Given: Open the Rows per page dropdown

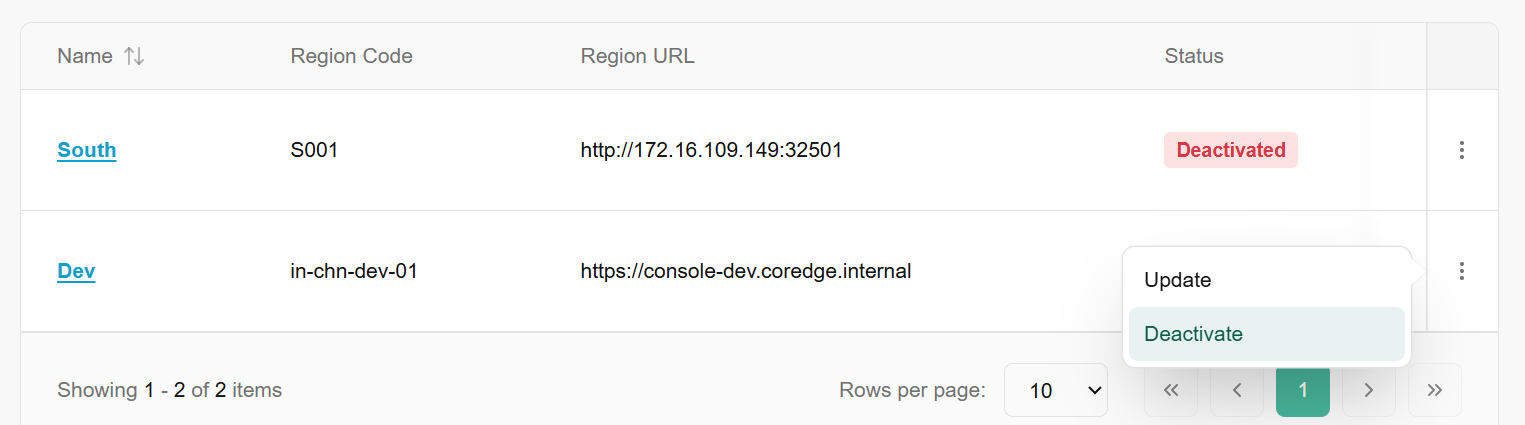Looking at the screenshot, I should click(1055, 390).
